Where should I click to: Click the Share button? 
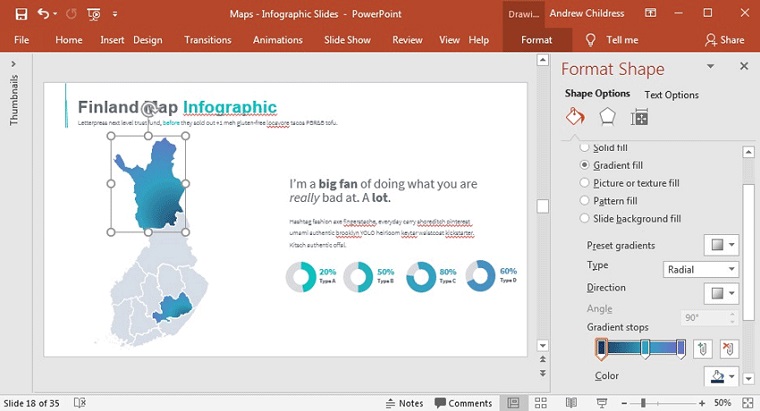tap(725, 40)
